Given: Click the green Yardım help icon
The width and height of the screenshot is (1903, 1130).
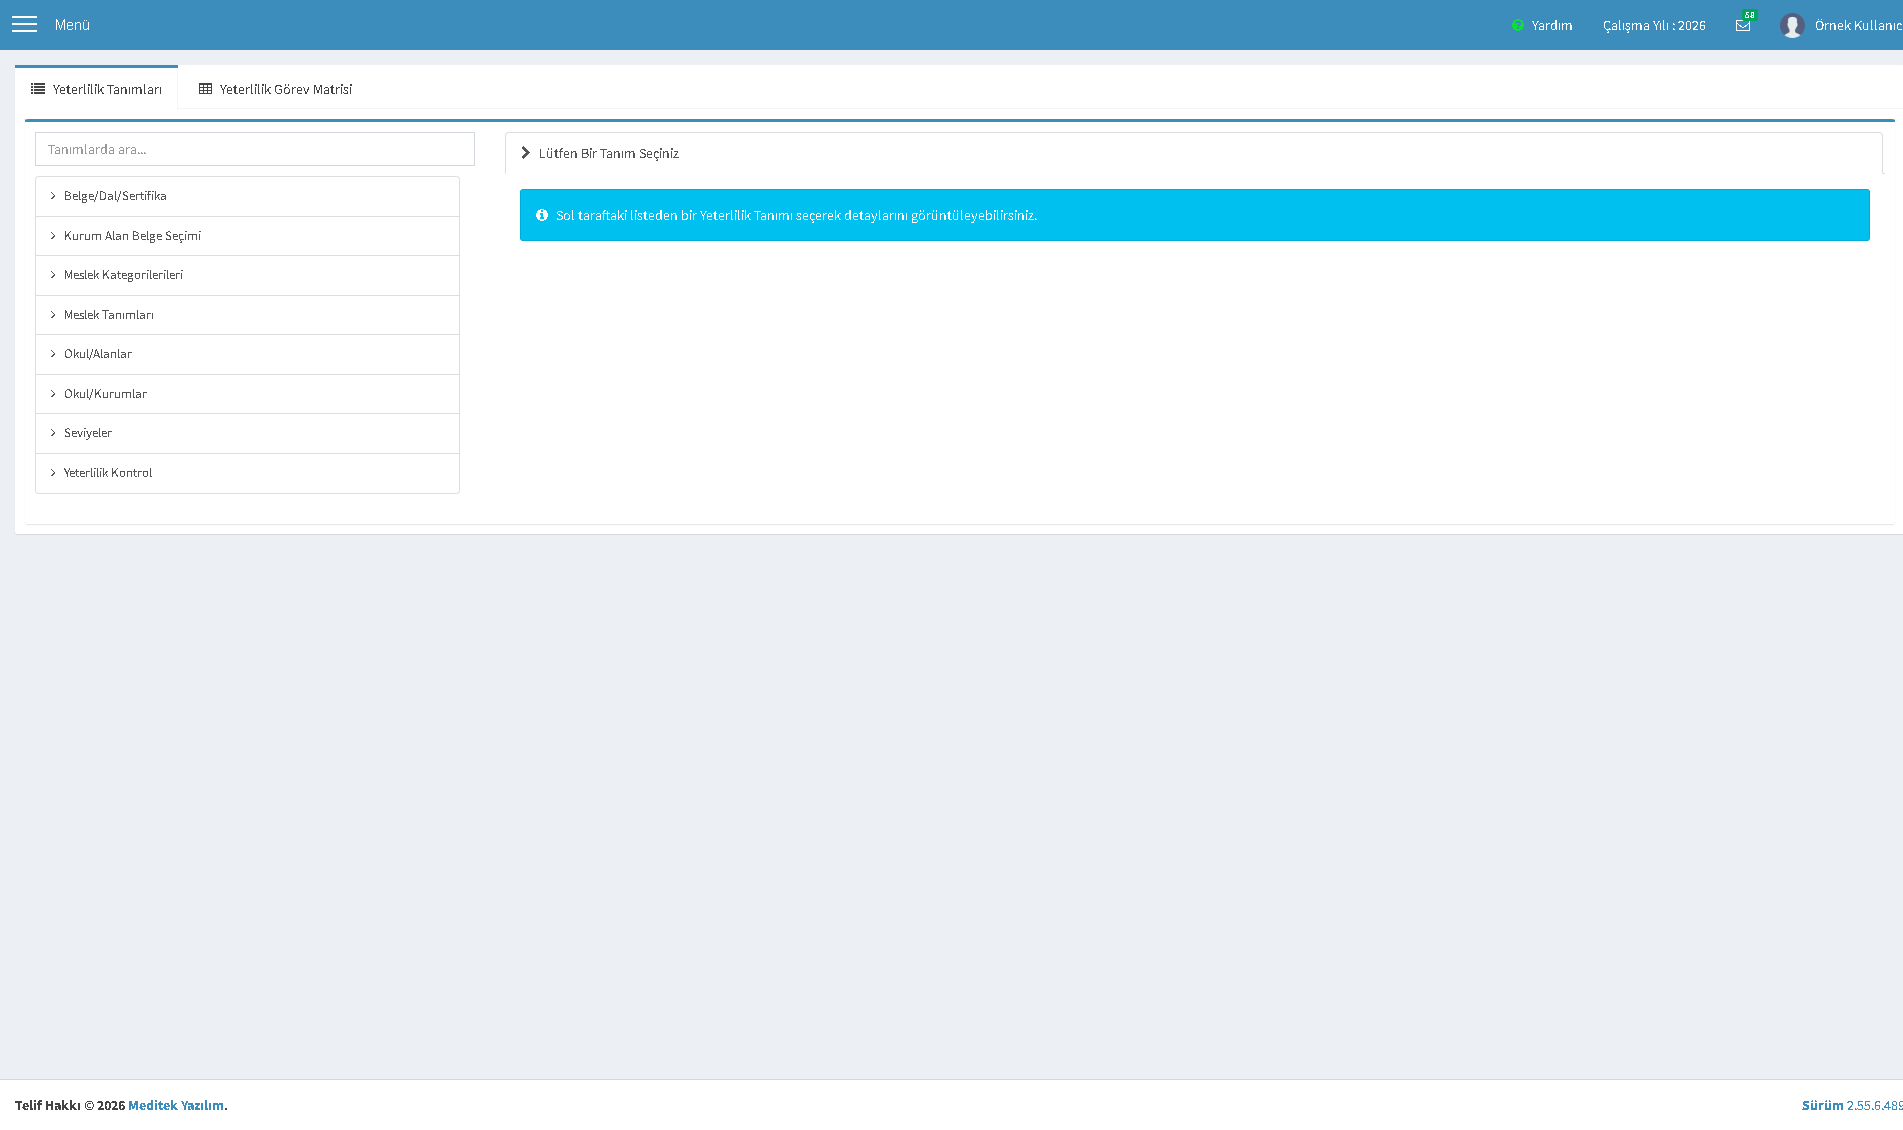Looking at the screenshot, I should [x=1518, y=25].
